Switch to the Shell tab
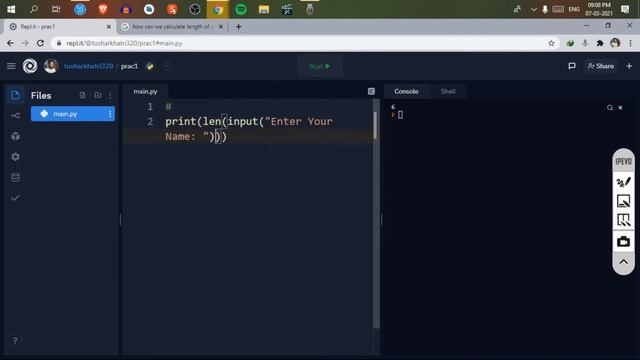Viewport: 640px width, 360px height. pyautogui.click(x=448, y=91)
